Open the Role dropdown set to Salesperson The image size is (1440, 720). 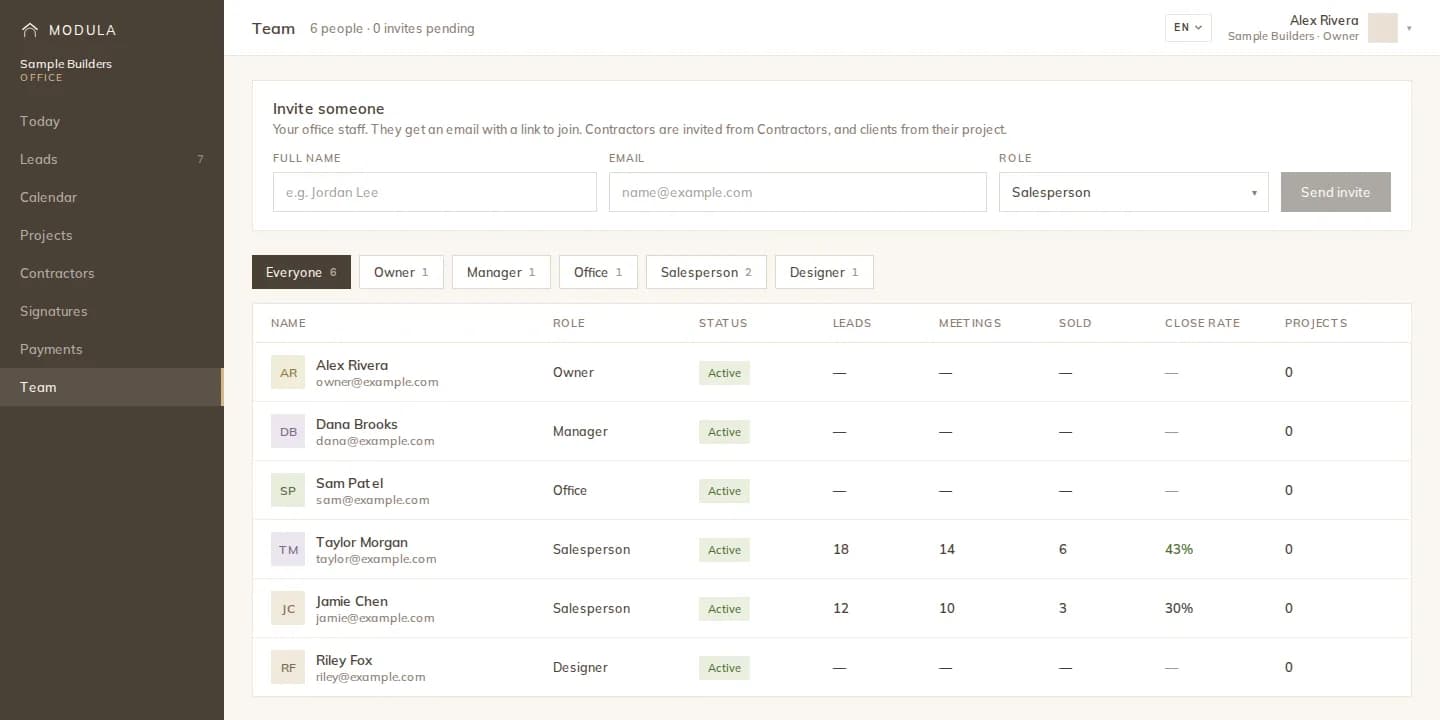pos(1133,192)
